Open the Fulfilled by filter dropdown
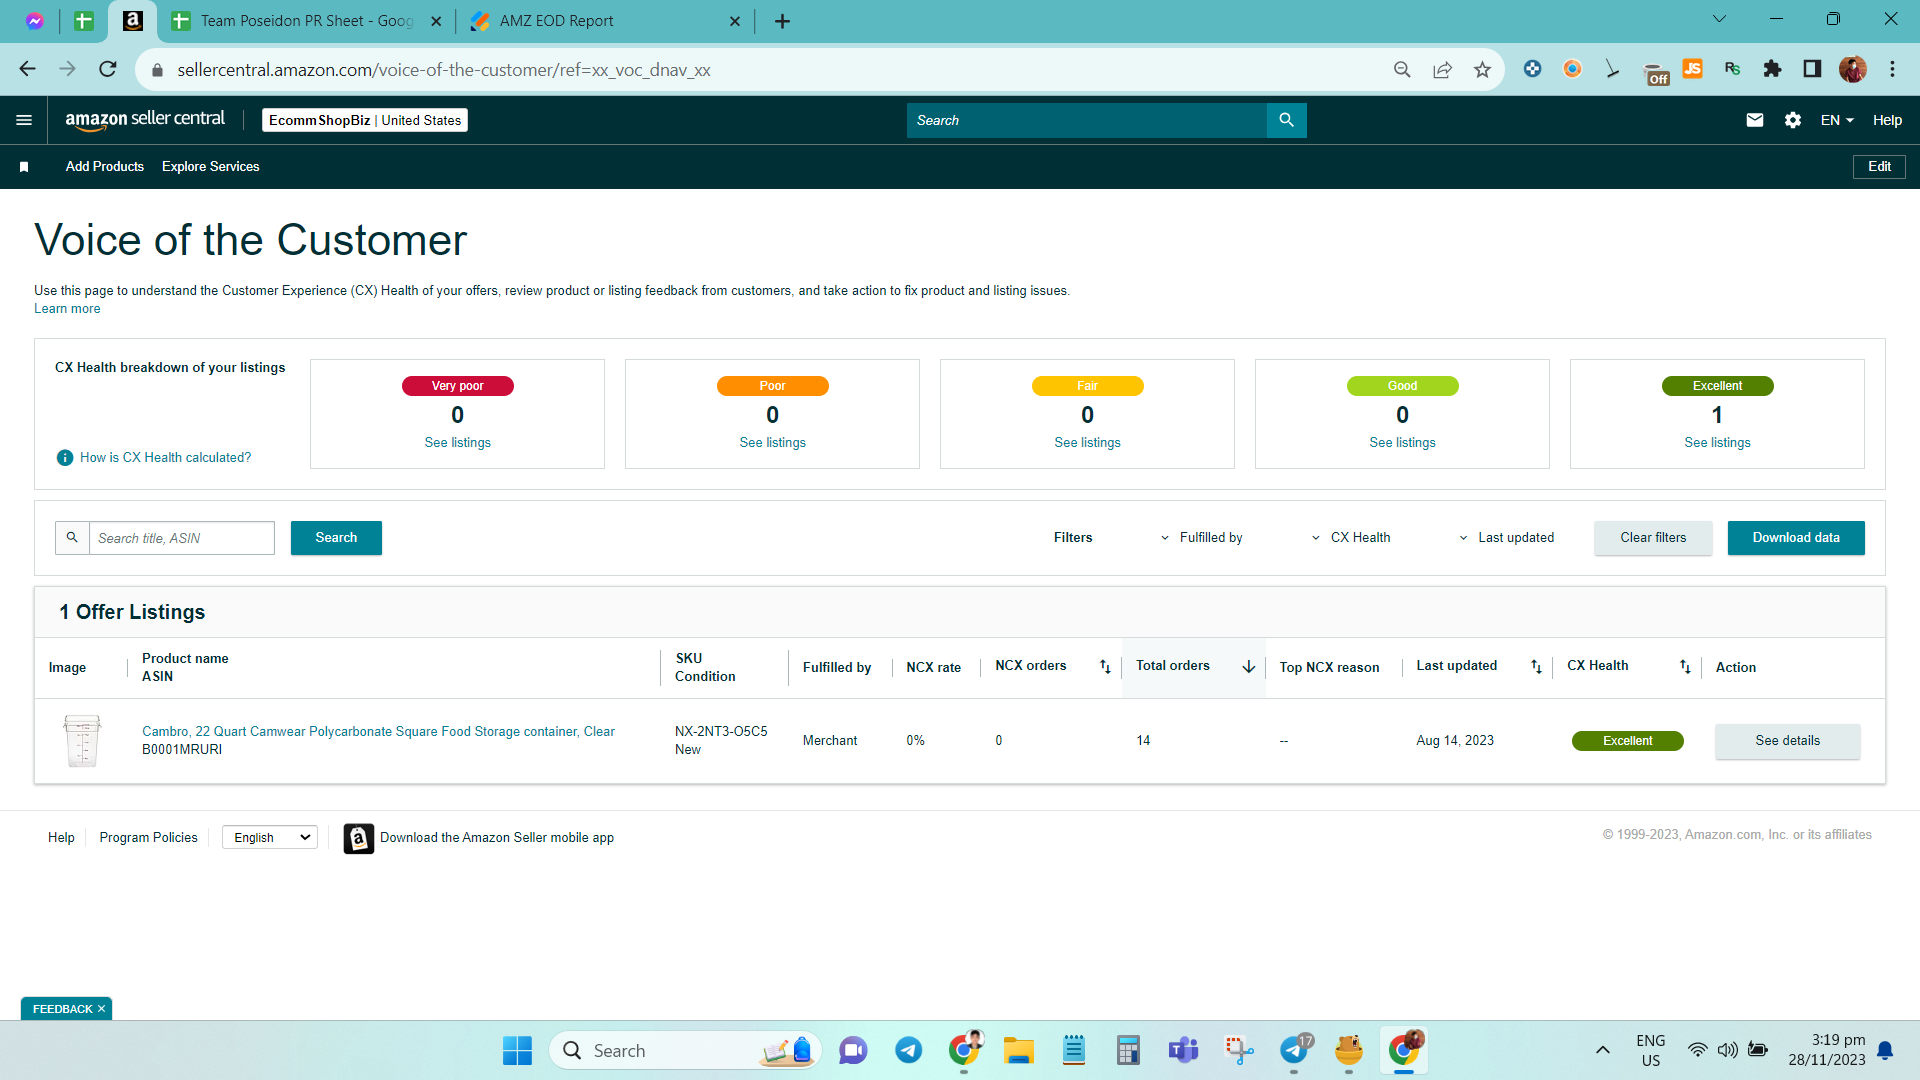Viewport: 1920px width, 1080px height. [x=1200, y=538]
